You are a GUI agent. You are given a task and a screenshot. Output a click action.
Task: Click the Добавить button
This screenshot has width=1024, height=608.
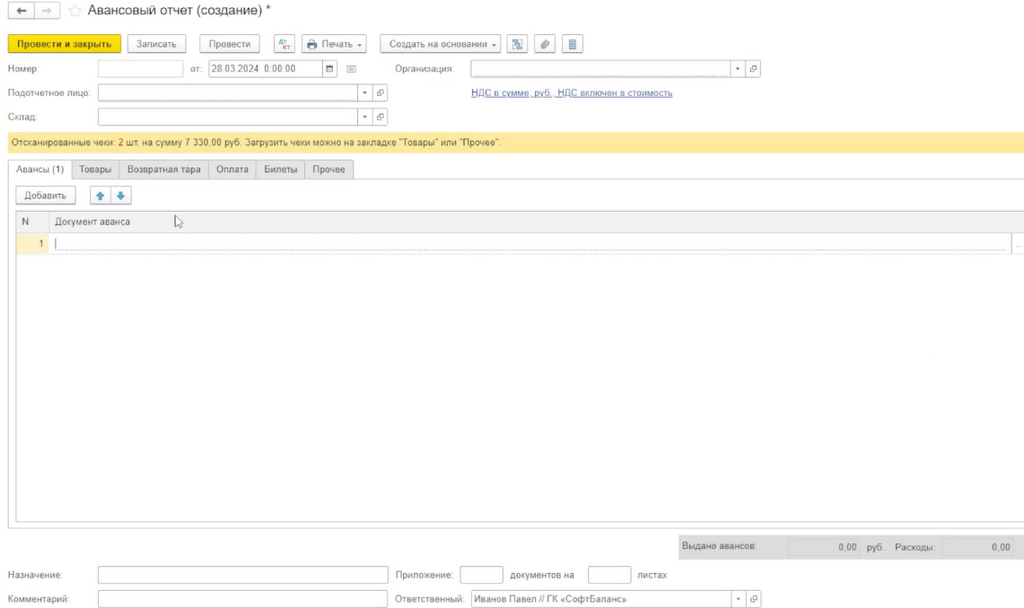coord(45,196)
